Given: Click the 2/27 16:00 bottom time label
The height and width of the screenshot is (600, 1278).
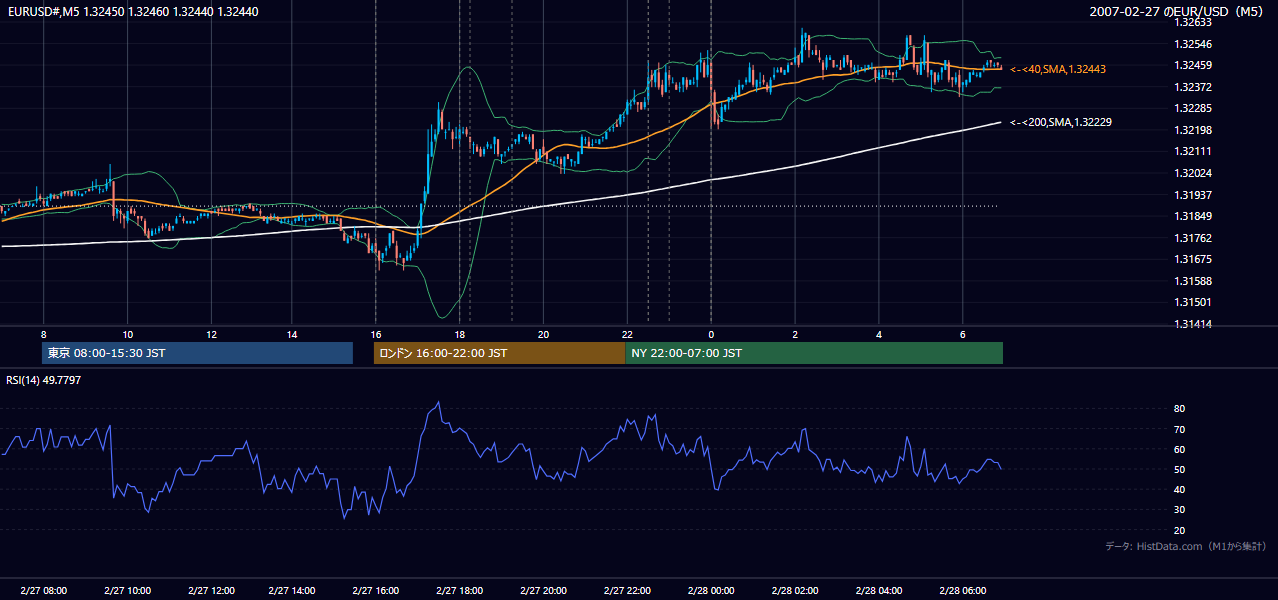Looking at the screenshot, I should click(376, 590).
